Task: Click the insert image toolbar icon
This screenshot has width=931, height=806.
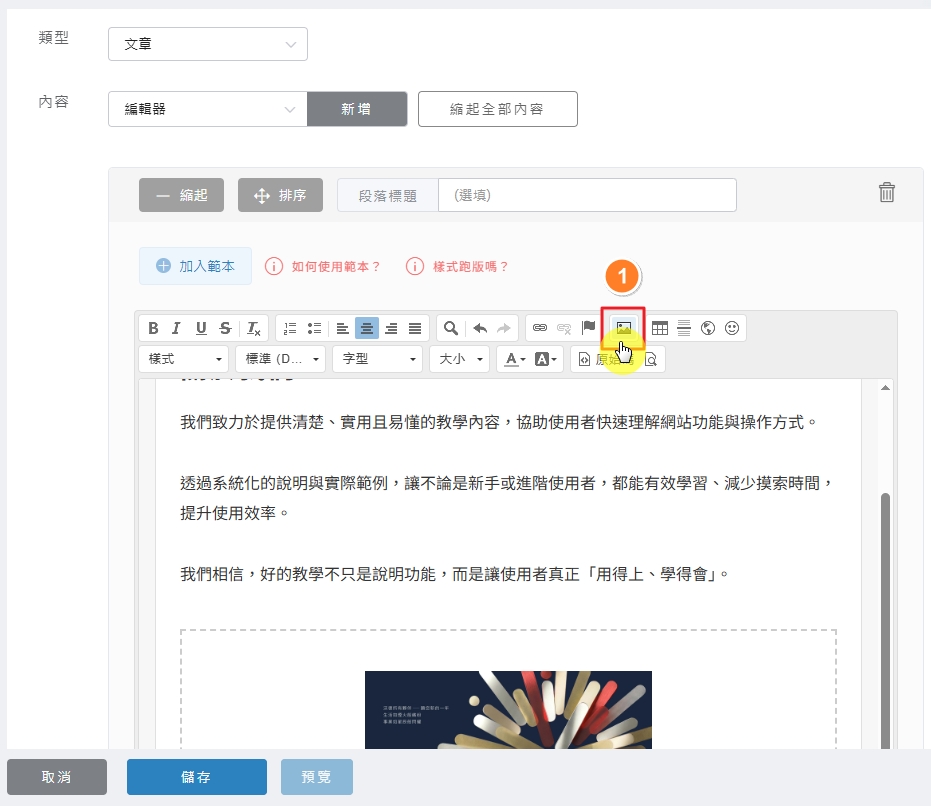Action: [x=624, y=328]
